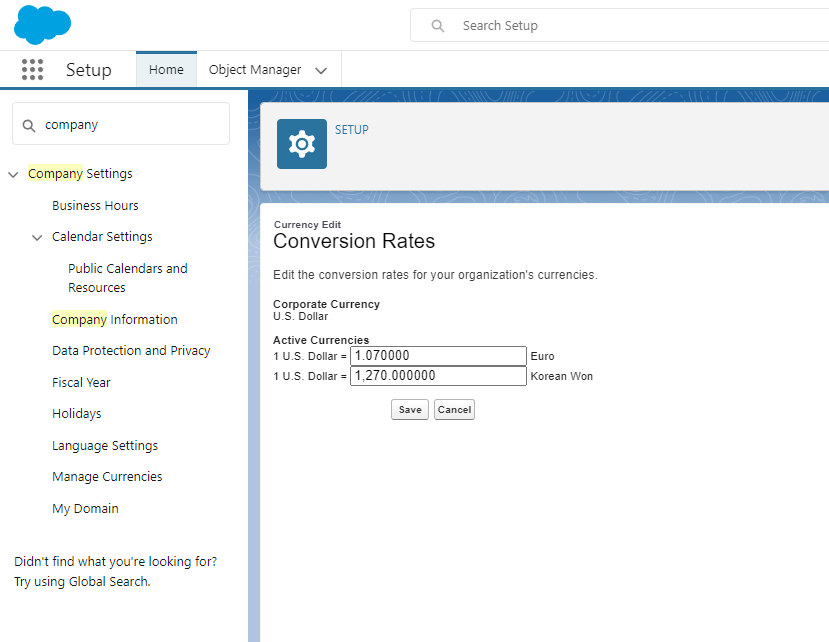Click the 'Euro' currency label

pos(542,356)
